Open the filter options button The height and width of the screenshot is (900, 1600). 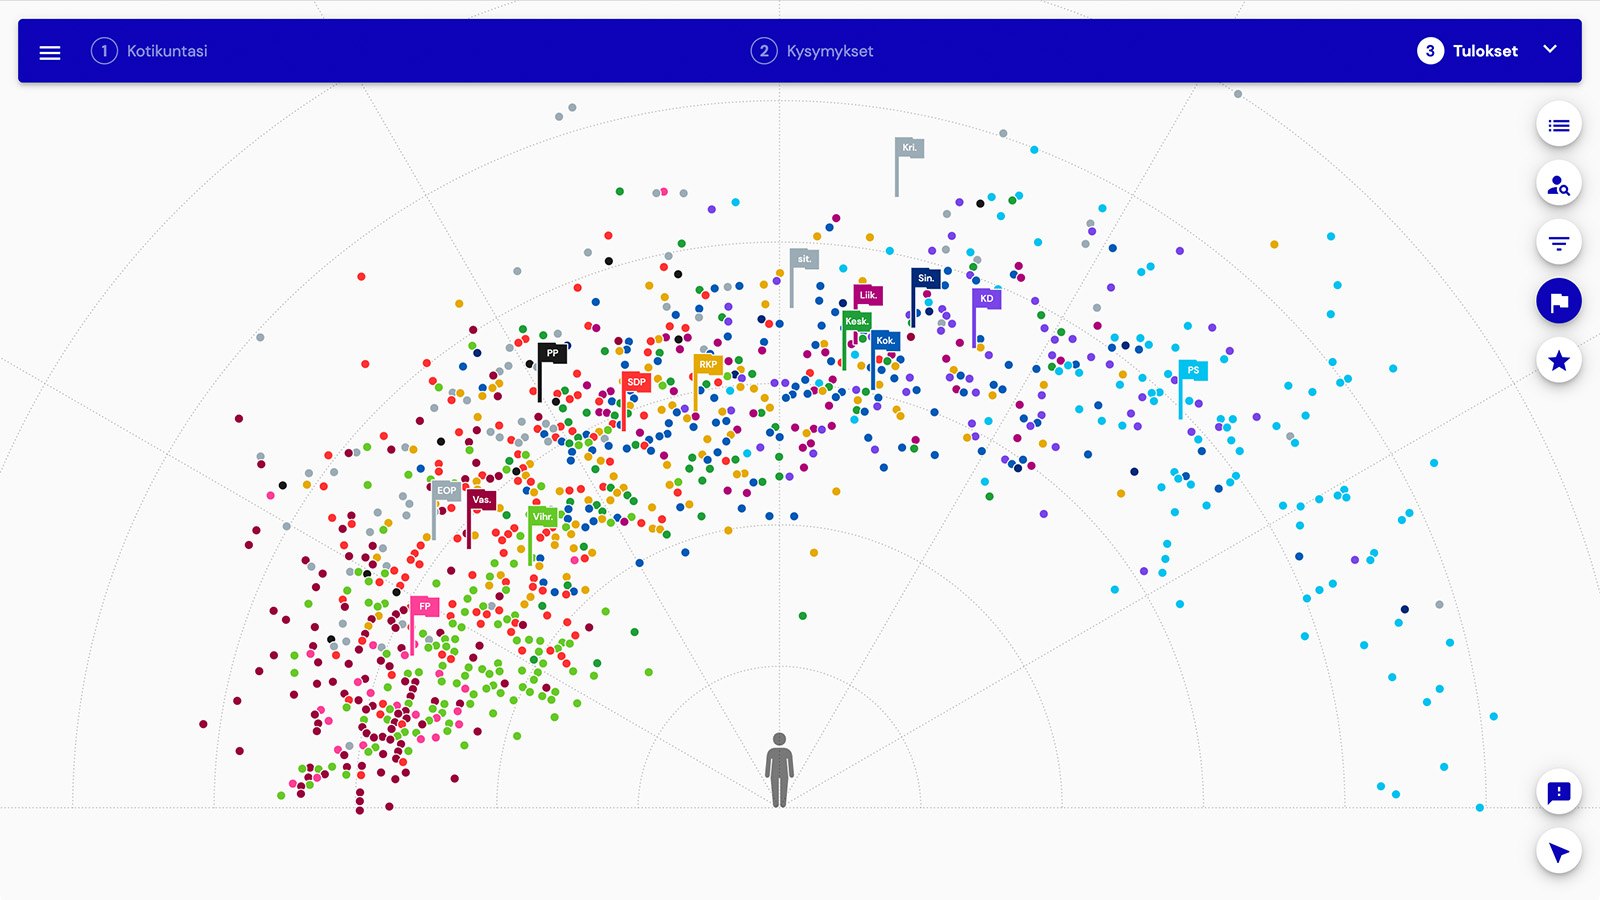[x=1558, y=243]
